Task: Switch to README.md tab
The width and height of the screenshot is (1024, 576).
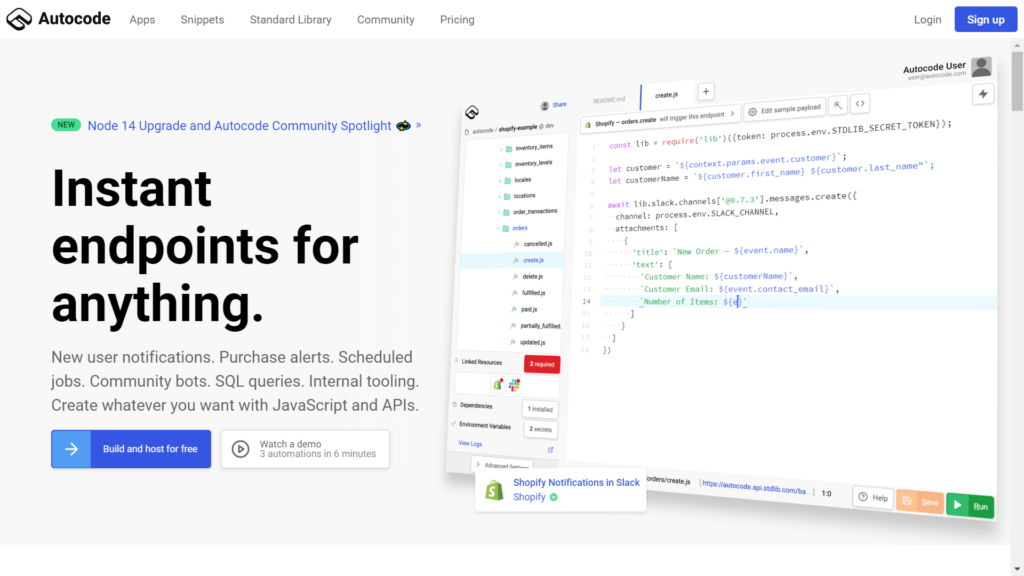Action: (x=609, y=99)
